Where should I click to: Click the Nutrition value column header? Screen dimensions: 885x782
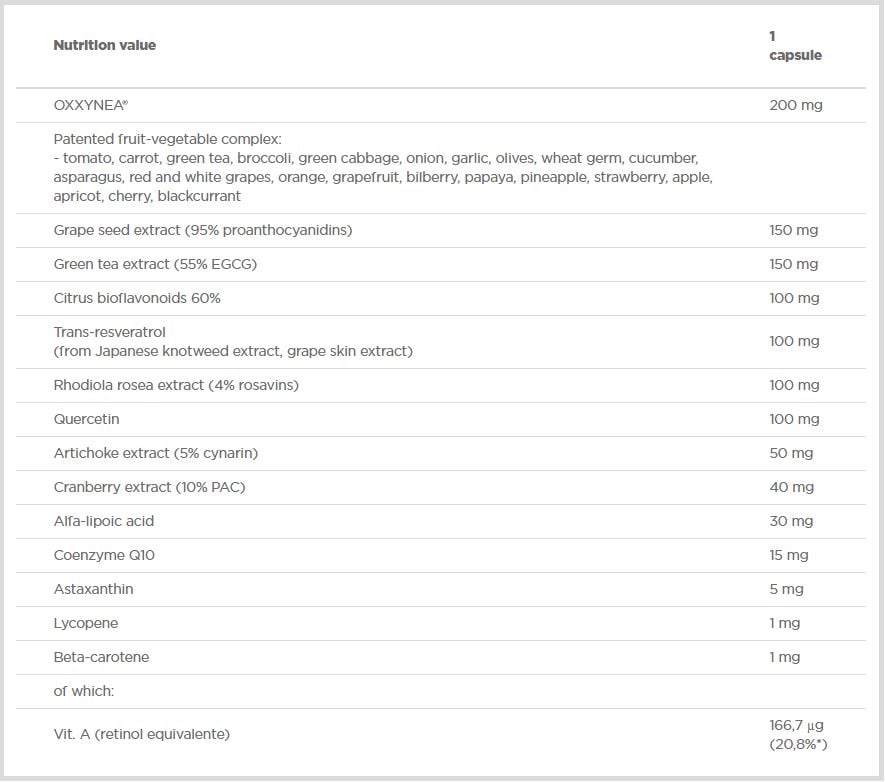click(x=104, y=45)
